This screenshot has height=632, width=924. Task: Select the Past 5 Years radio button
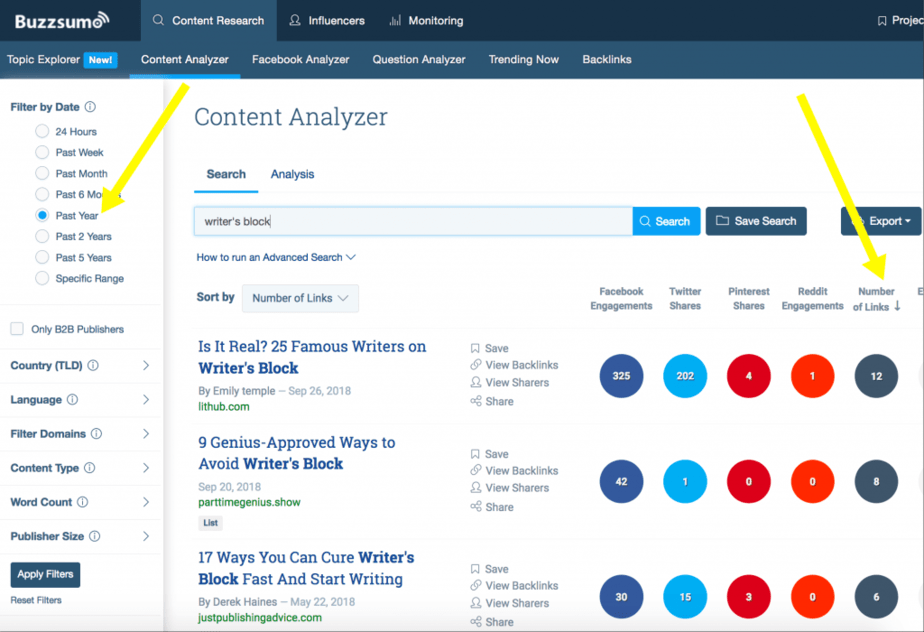point(42,258)
